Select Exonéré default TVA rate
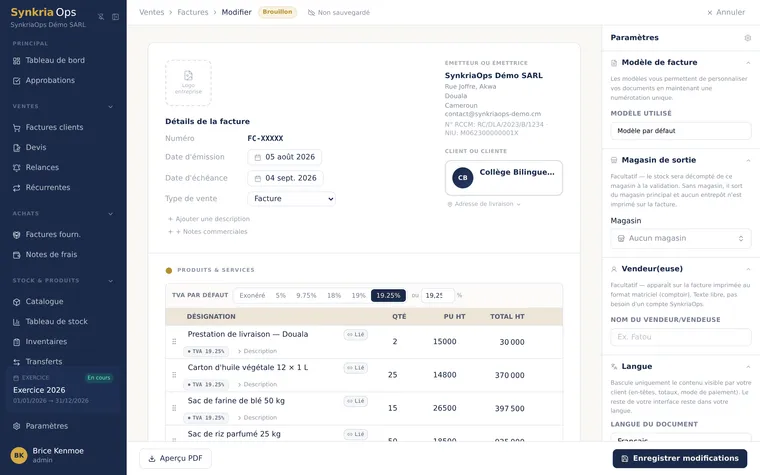 [252, 295]
